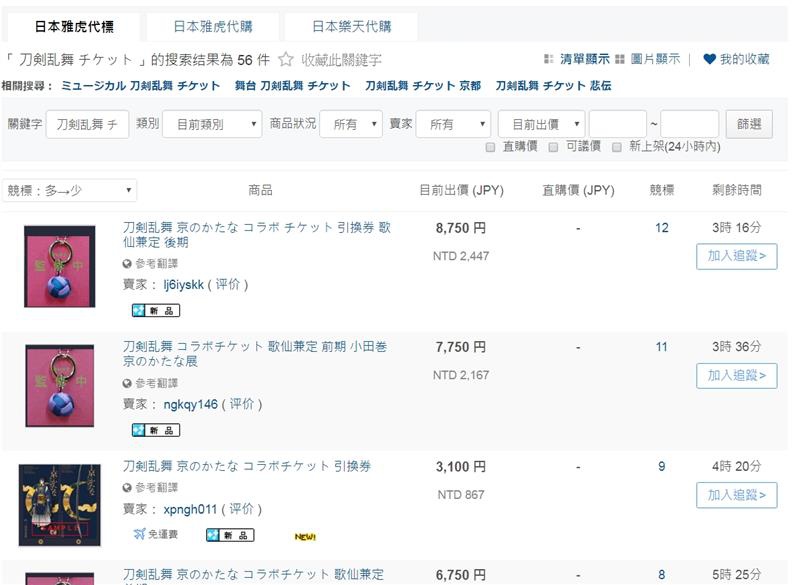View 评价 rating of seller lj6iyskk
The width and height of the screenshot is (800, 585).
[x=228, y=285]
